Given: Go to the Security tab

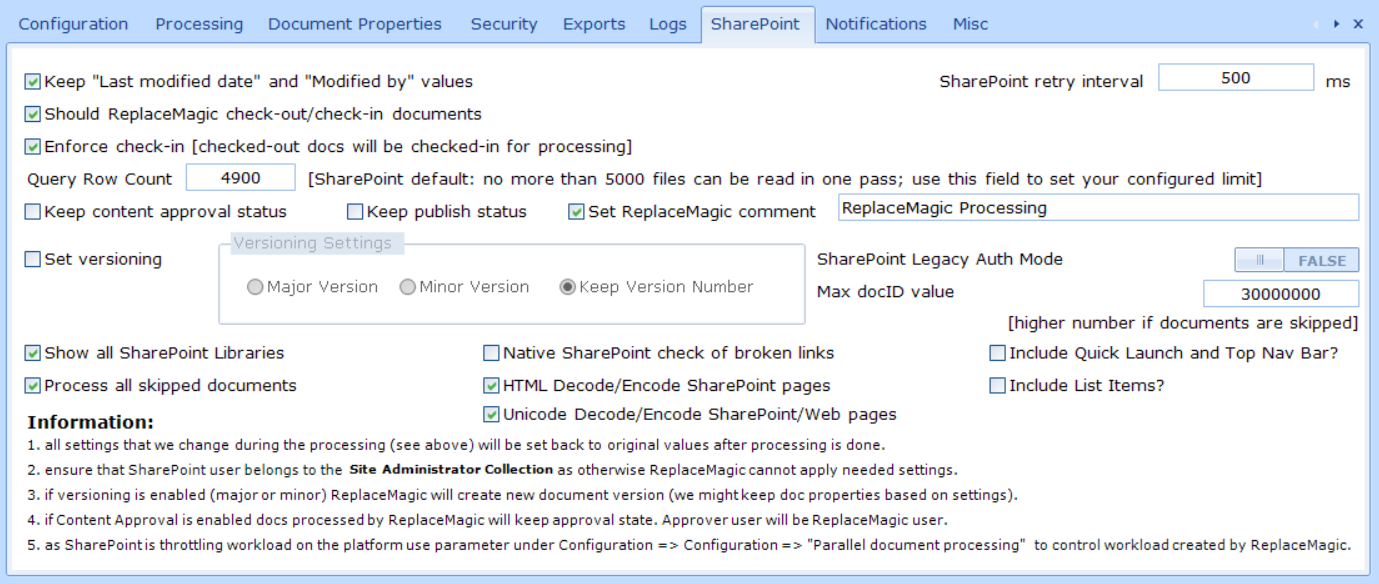Looking at the screenshot, I should point(504,24).
